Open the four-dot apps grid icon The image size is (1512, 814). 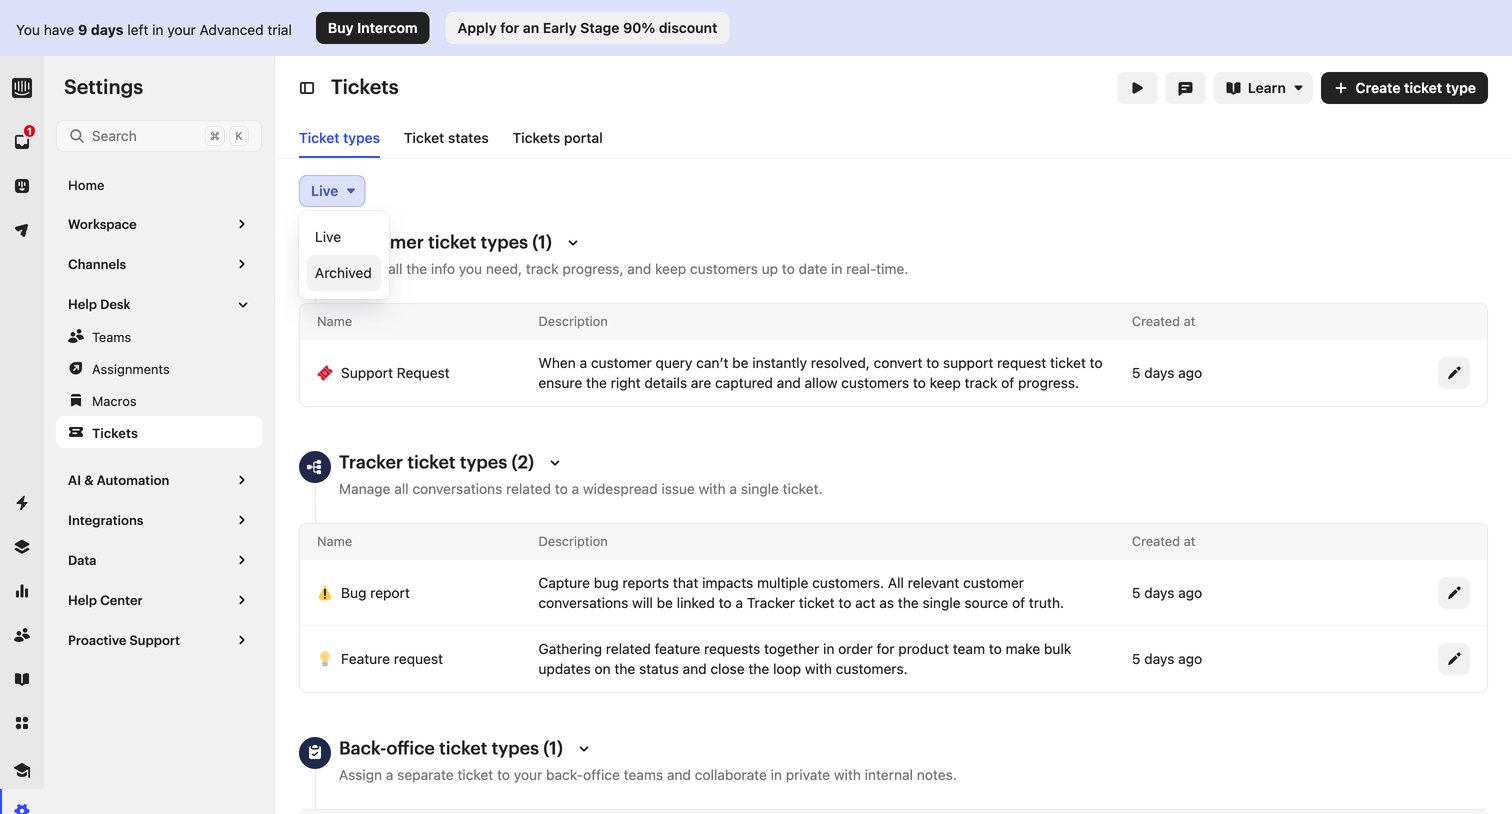22,723
